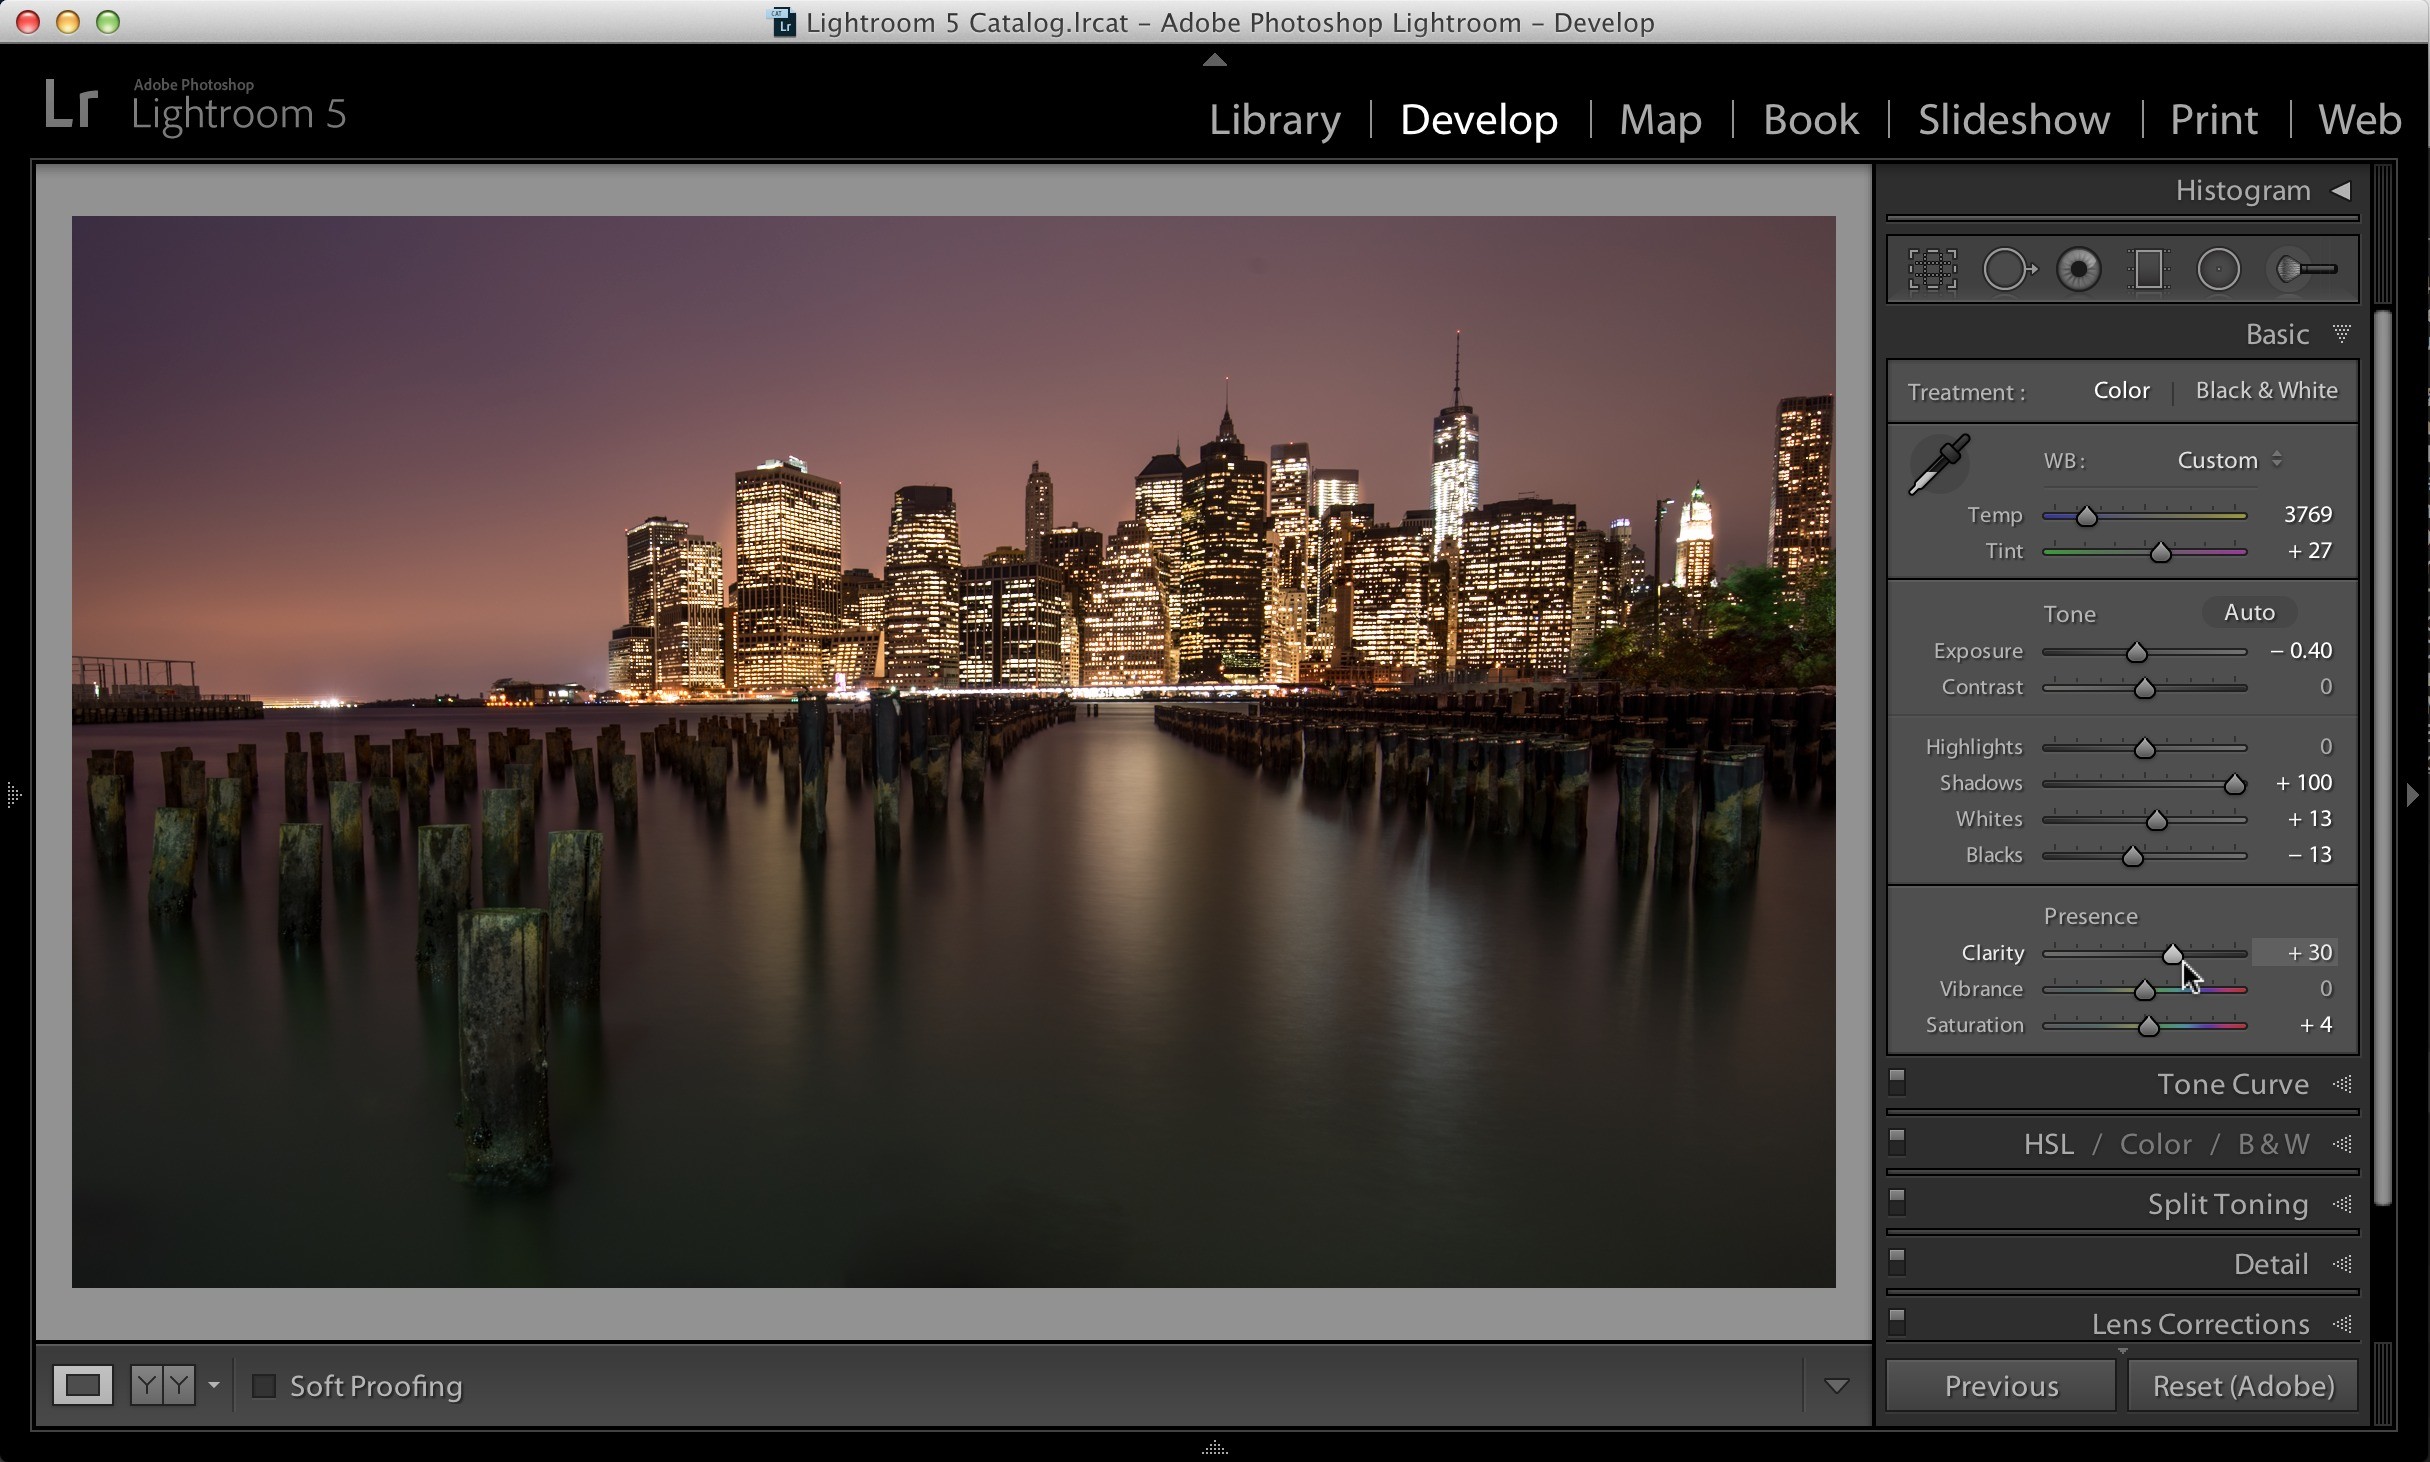2430x1462 pixels.
Task: Click the Clarity slider handle
Action: tap(2172, 954)
